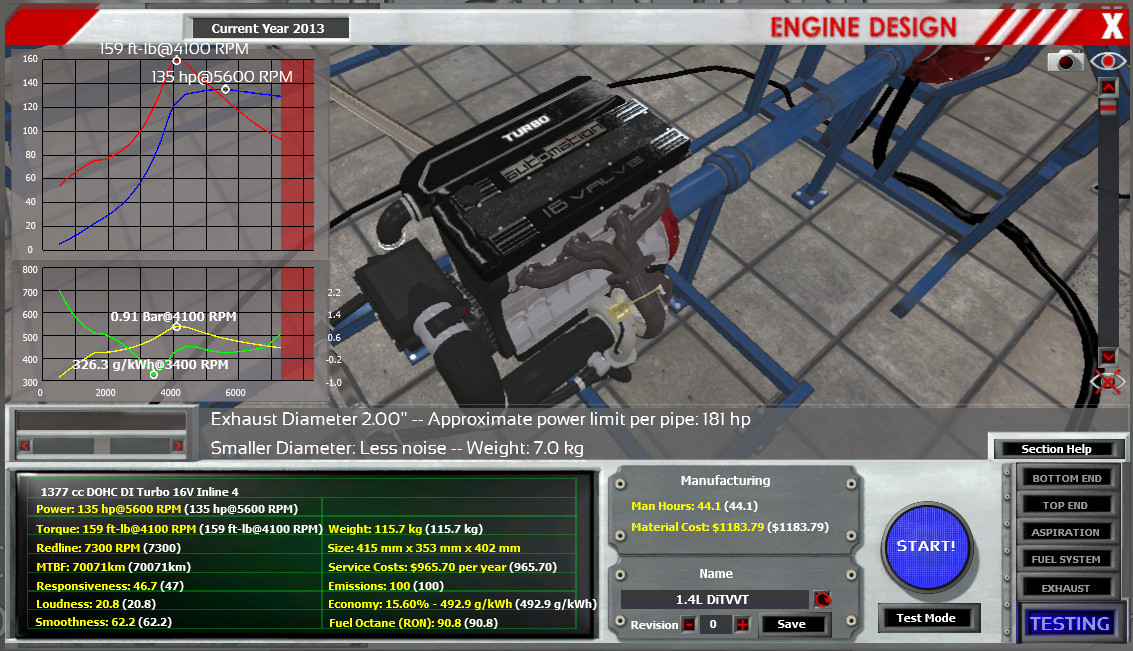The image size is (1133, 651).
Task: Switch to the Aspiration section
Action: tap(1066, 533)
